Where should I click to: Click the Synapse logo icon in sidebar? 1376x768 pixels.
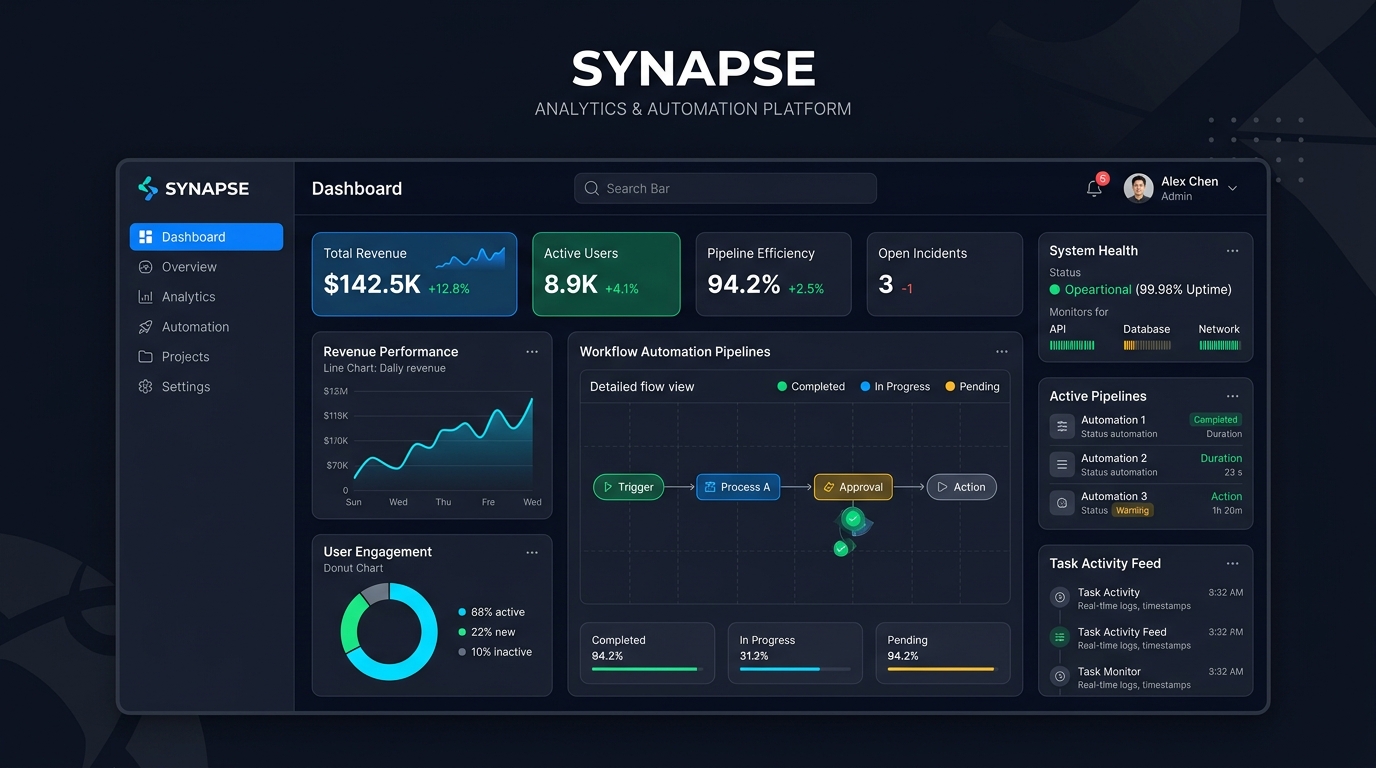148,188
